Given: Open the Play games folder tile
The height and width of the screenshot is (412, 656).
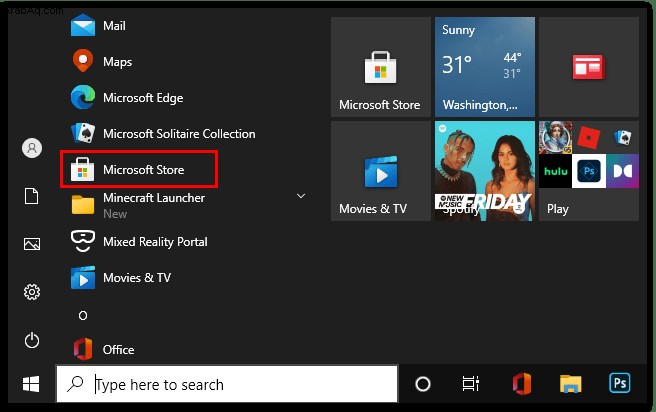Looking at the screenshot, I should [x=589, y=171].
